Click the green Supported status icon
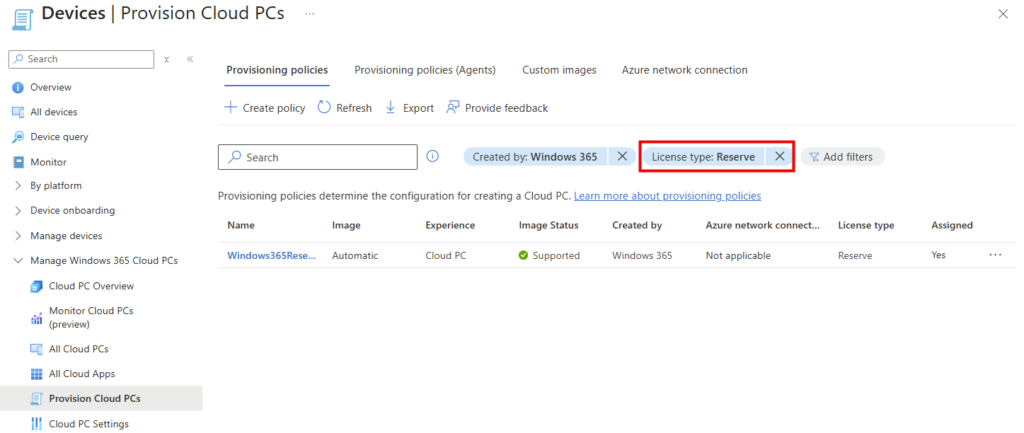Viewport: 1024px width, 433px height. [523, 255]
